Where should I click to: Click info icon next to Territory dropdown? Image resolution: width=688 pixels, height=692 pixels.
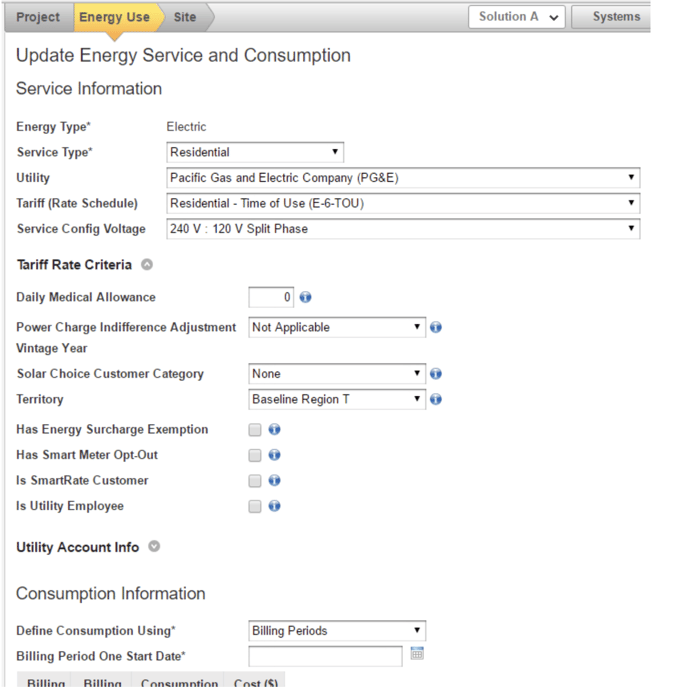click(x=436, y=399)
